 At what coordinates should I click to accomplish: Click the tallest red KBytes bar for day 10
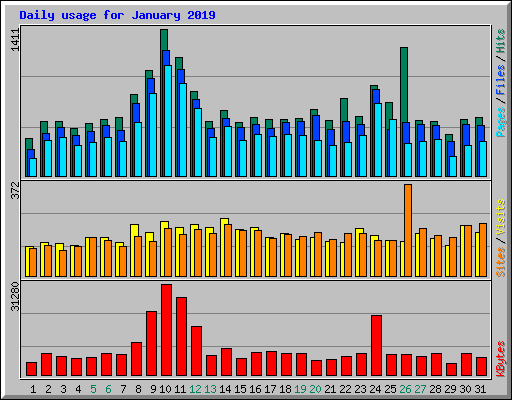(166, 330)
